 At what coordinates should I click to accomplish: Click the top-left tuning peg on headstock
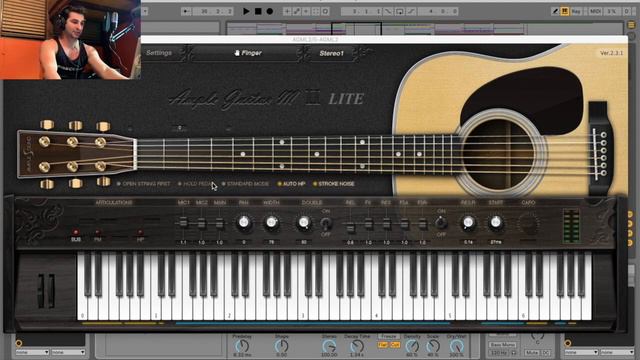coord(47,124)
